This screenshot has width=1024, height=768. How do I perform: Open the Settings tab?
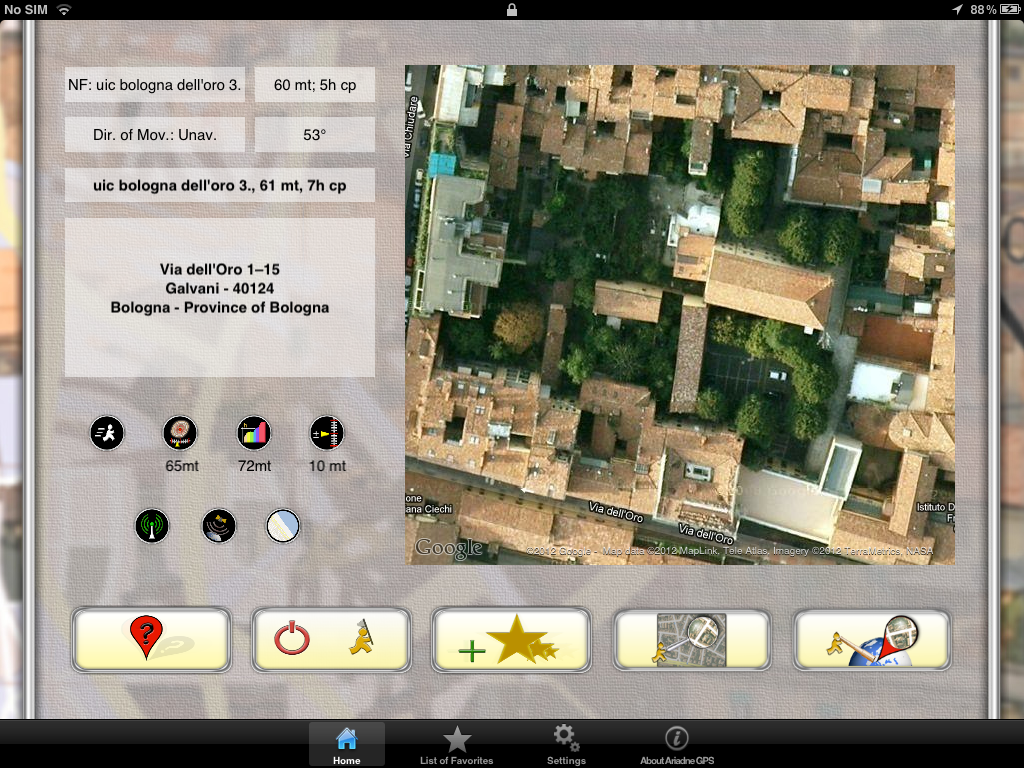pos(566,745)
